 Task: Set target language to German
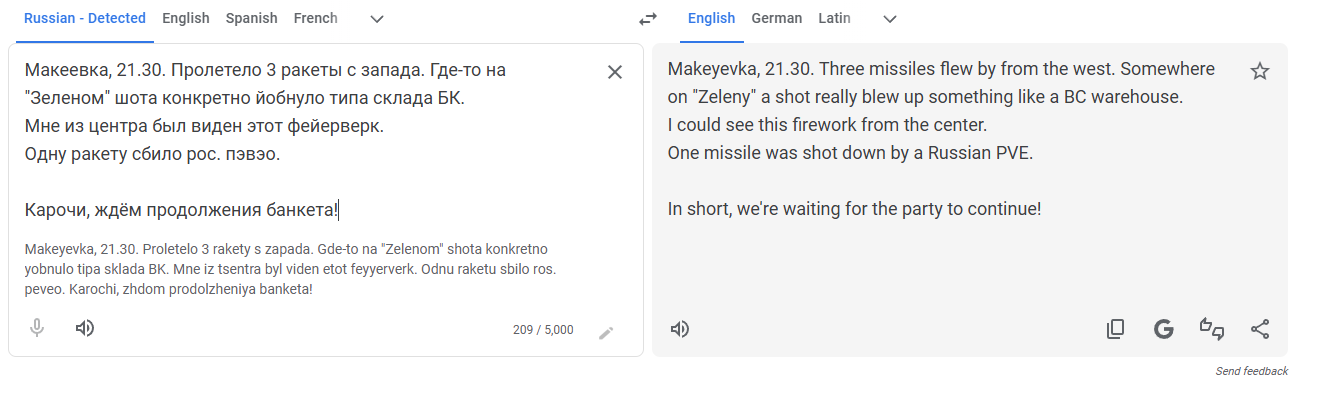point(777,18)
